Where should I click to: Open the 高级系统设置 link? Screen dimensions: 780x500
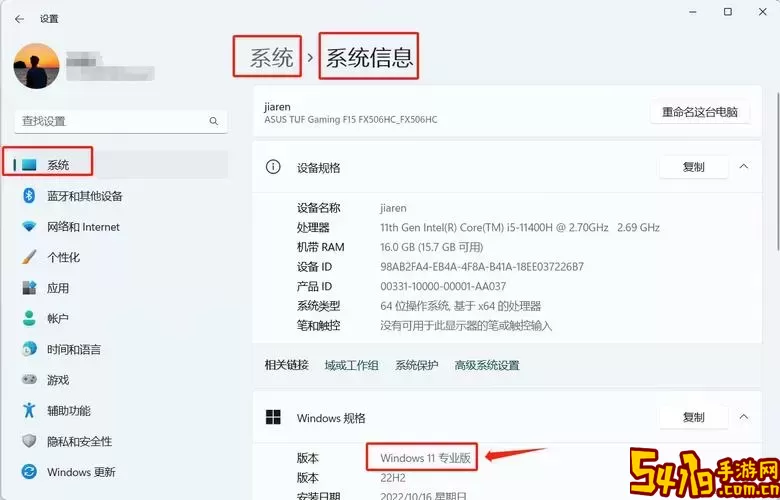point(487,365)
